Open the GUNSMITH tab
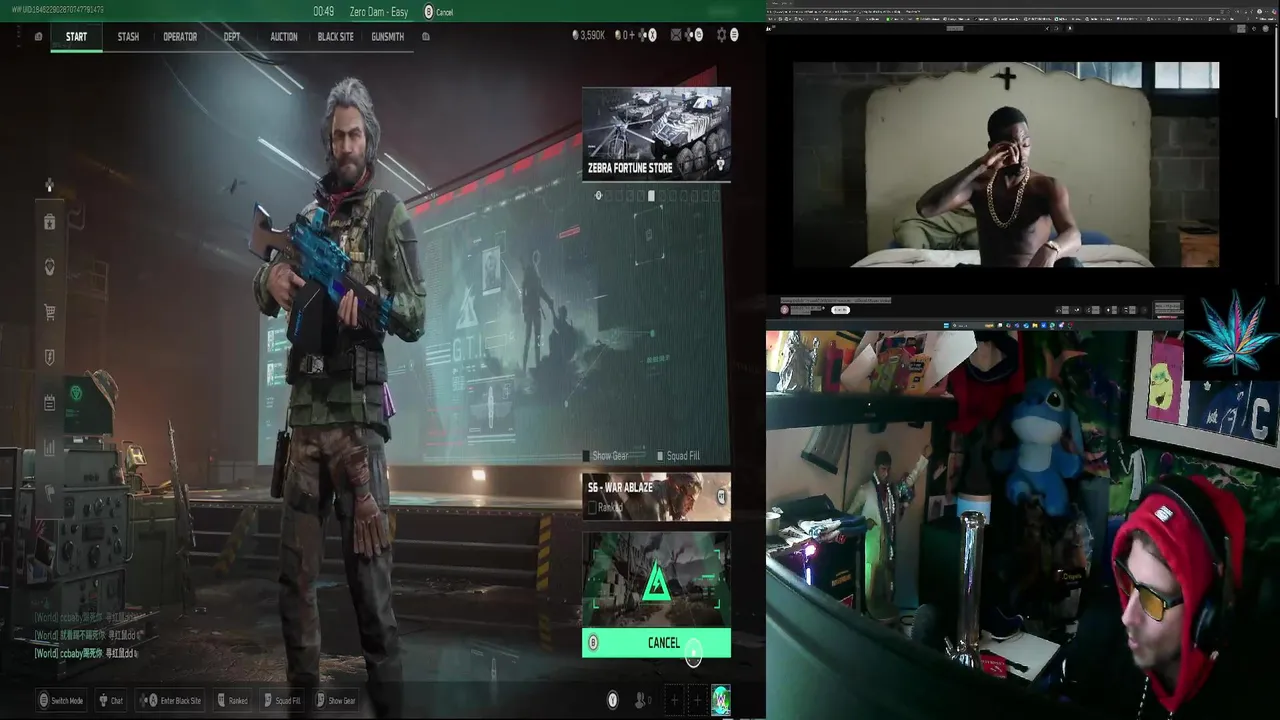The height and width of the screenshot is (720, 1280). click(x=387, y=37)
